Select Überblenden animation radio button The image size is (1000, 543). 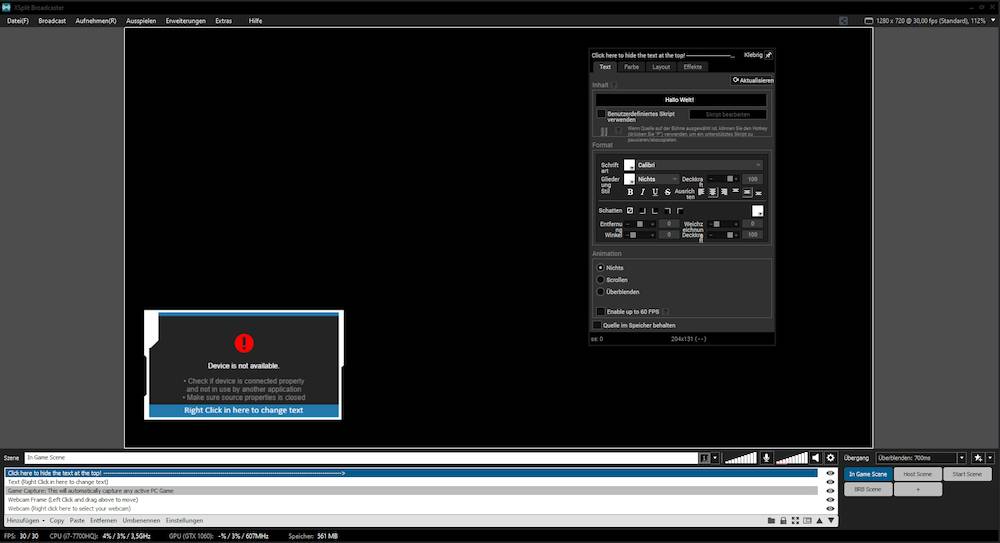click(600, 292)
